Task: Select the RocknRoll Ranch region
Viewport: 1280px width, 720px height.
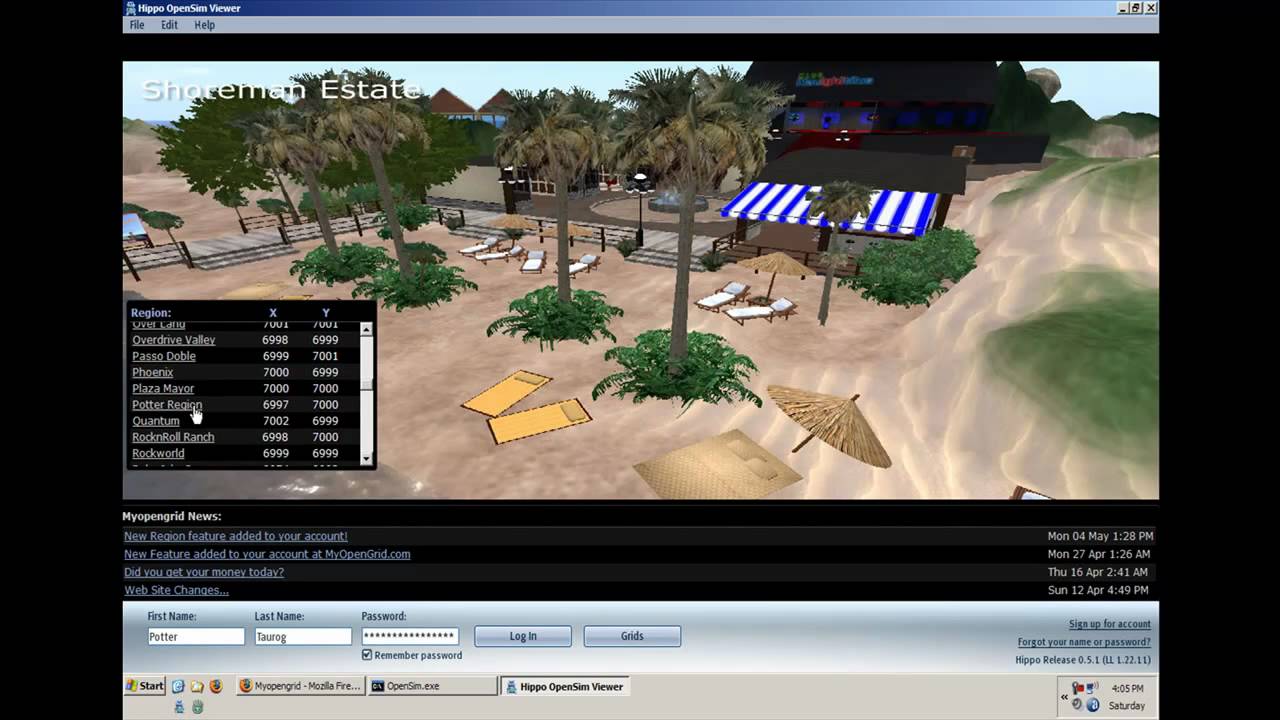Action: [173, 437]
